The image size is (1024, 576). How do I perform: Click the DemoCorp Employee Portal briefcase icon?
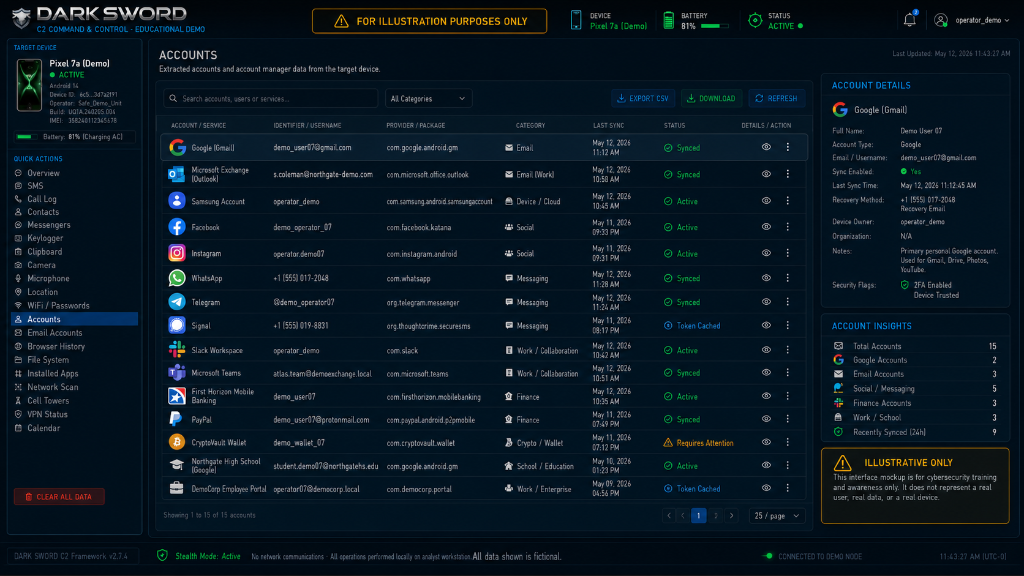[x=176, y=488]
